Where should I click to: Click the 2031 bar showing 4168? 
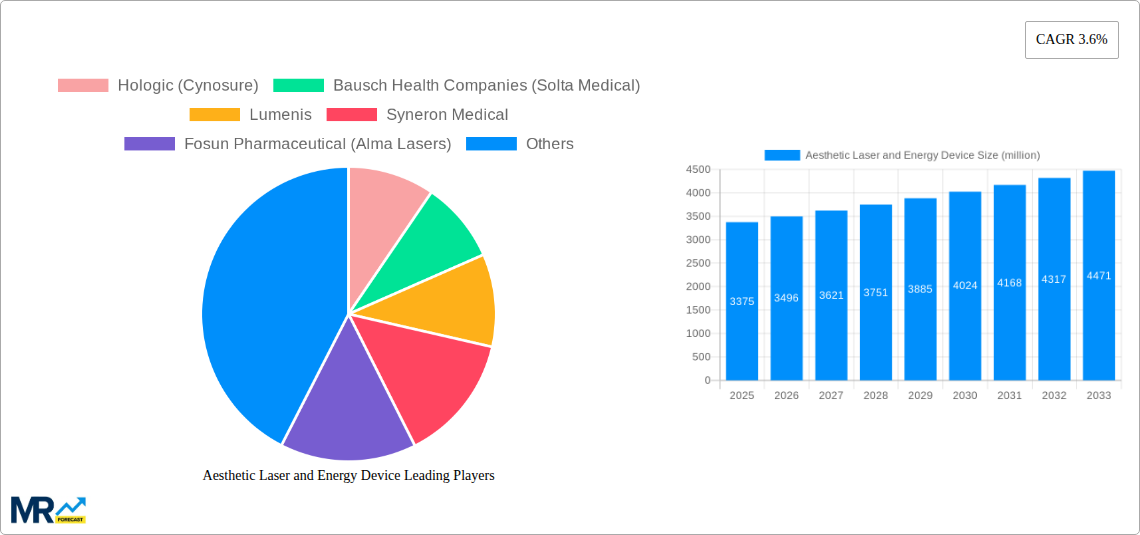coord(1010,282)
